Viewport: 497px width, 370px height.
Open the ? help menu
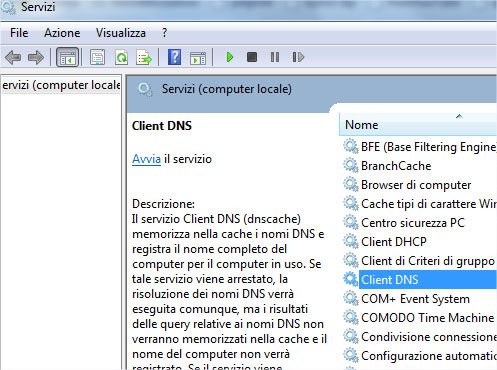[x=164, y=33]
